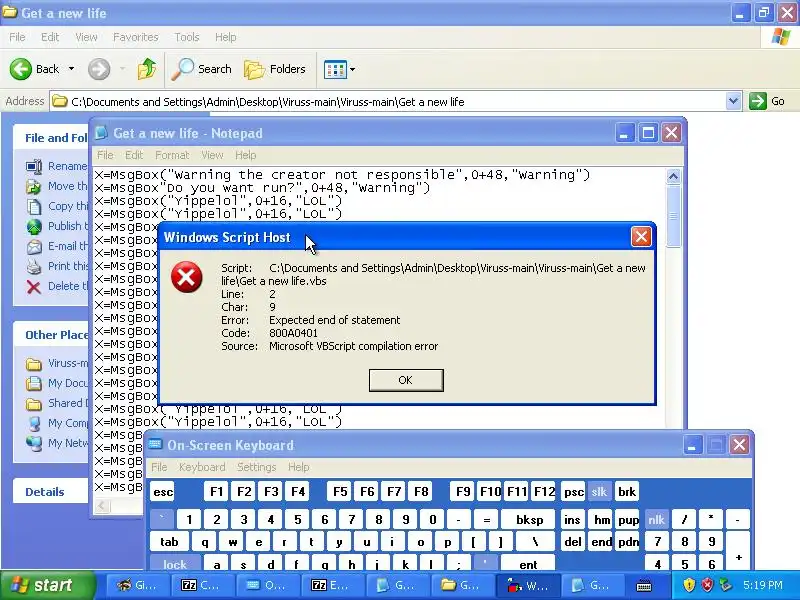Click the Go button beside address bar
The height and width of the screenshot is (600, 800).
click(x=767, y=101)
